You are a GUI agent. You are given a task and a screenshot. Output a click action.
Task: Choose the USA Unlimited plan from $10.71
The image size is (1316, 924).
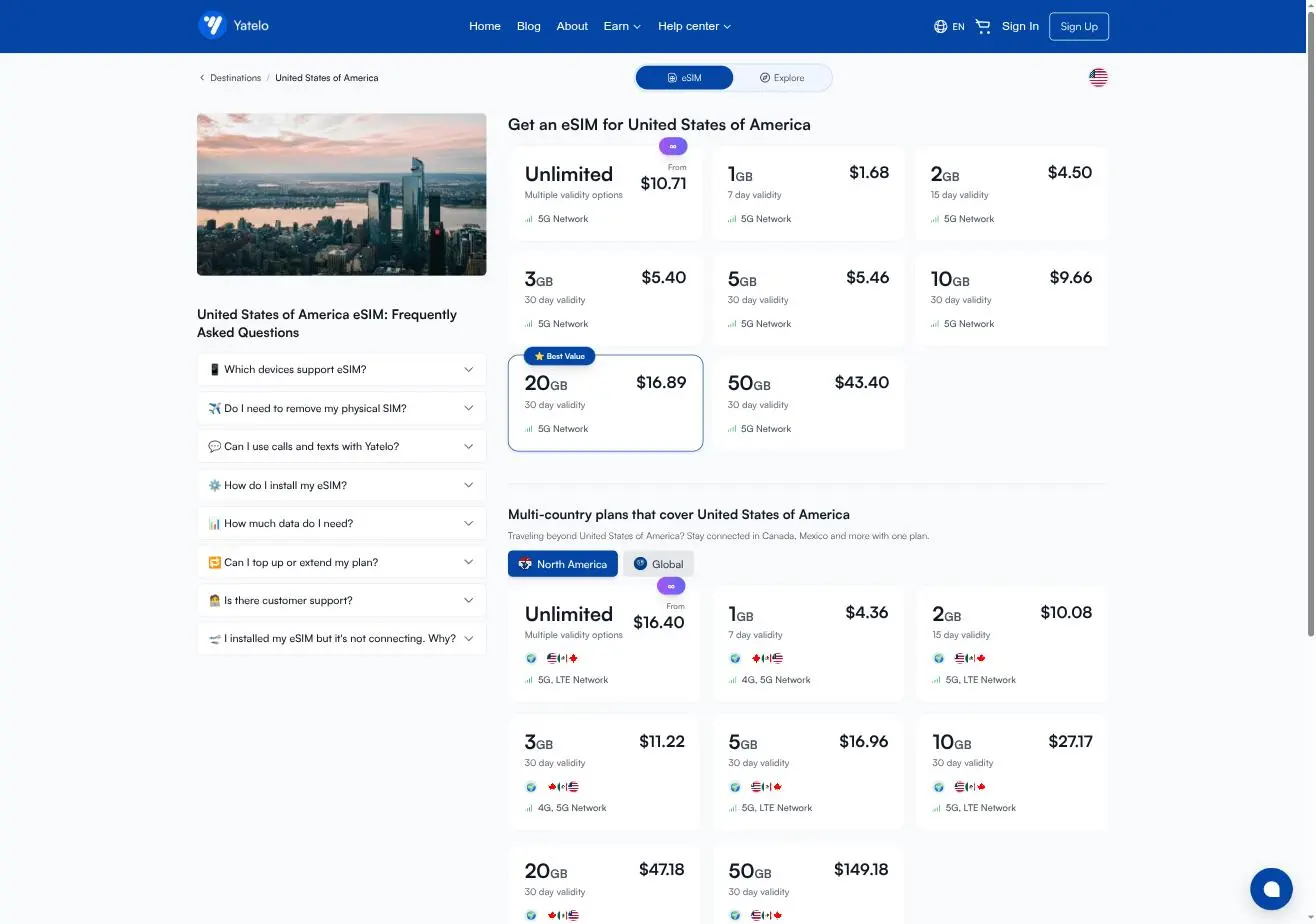point(606,194)
